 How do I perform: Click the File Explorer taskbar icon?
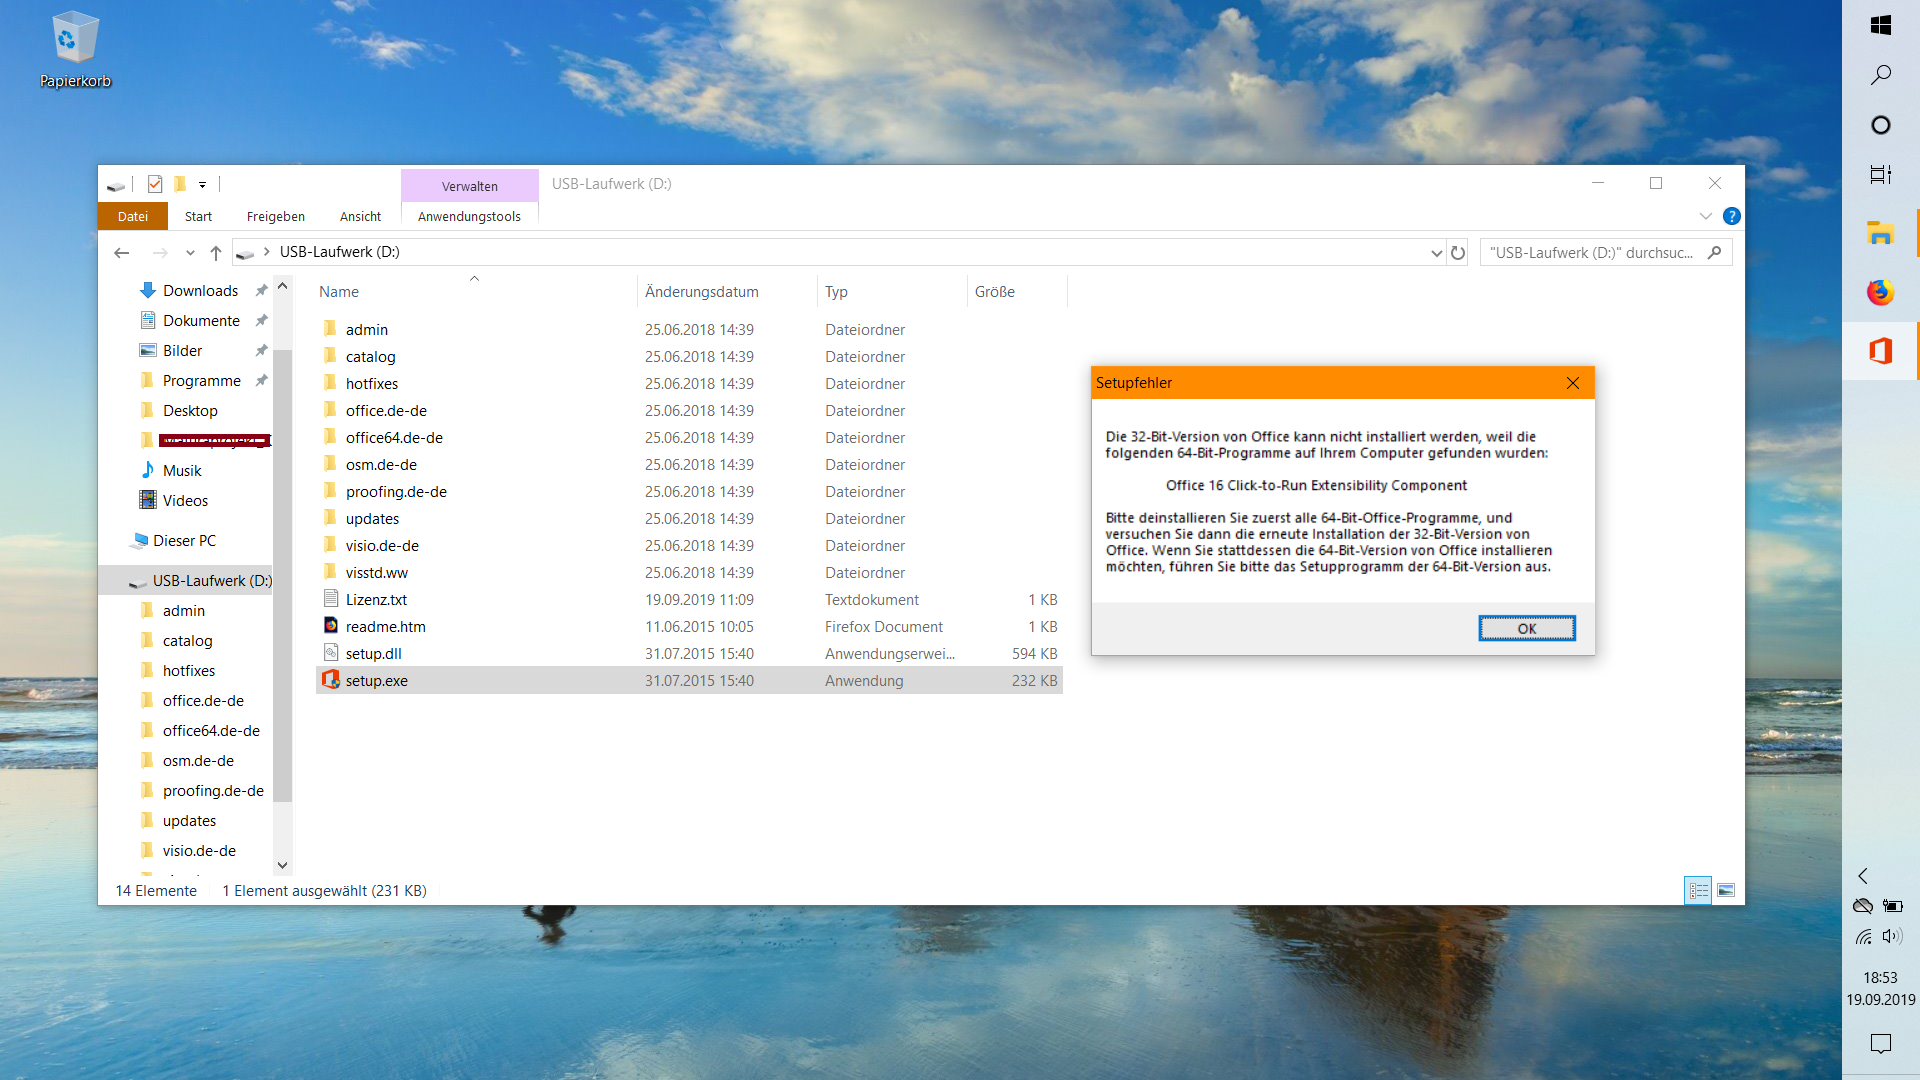(x=1880, y=233)
